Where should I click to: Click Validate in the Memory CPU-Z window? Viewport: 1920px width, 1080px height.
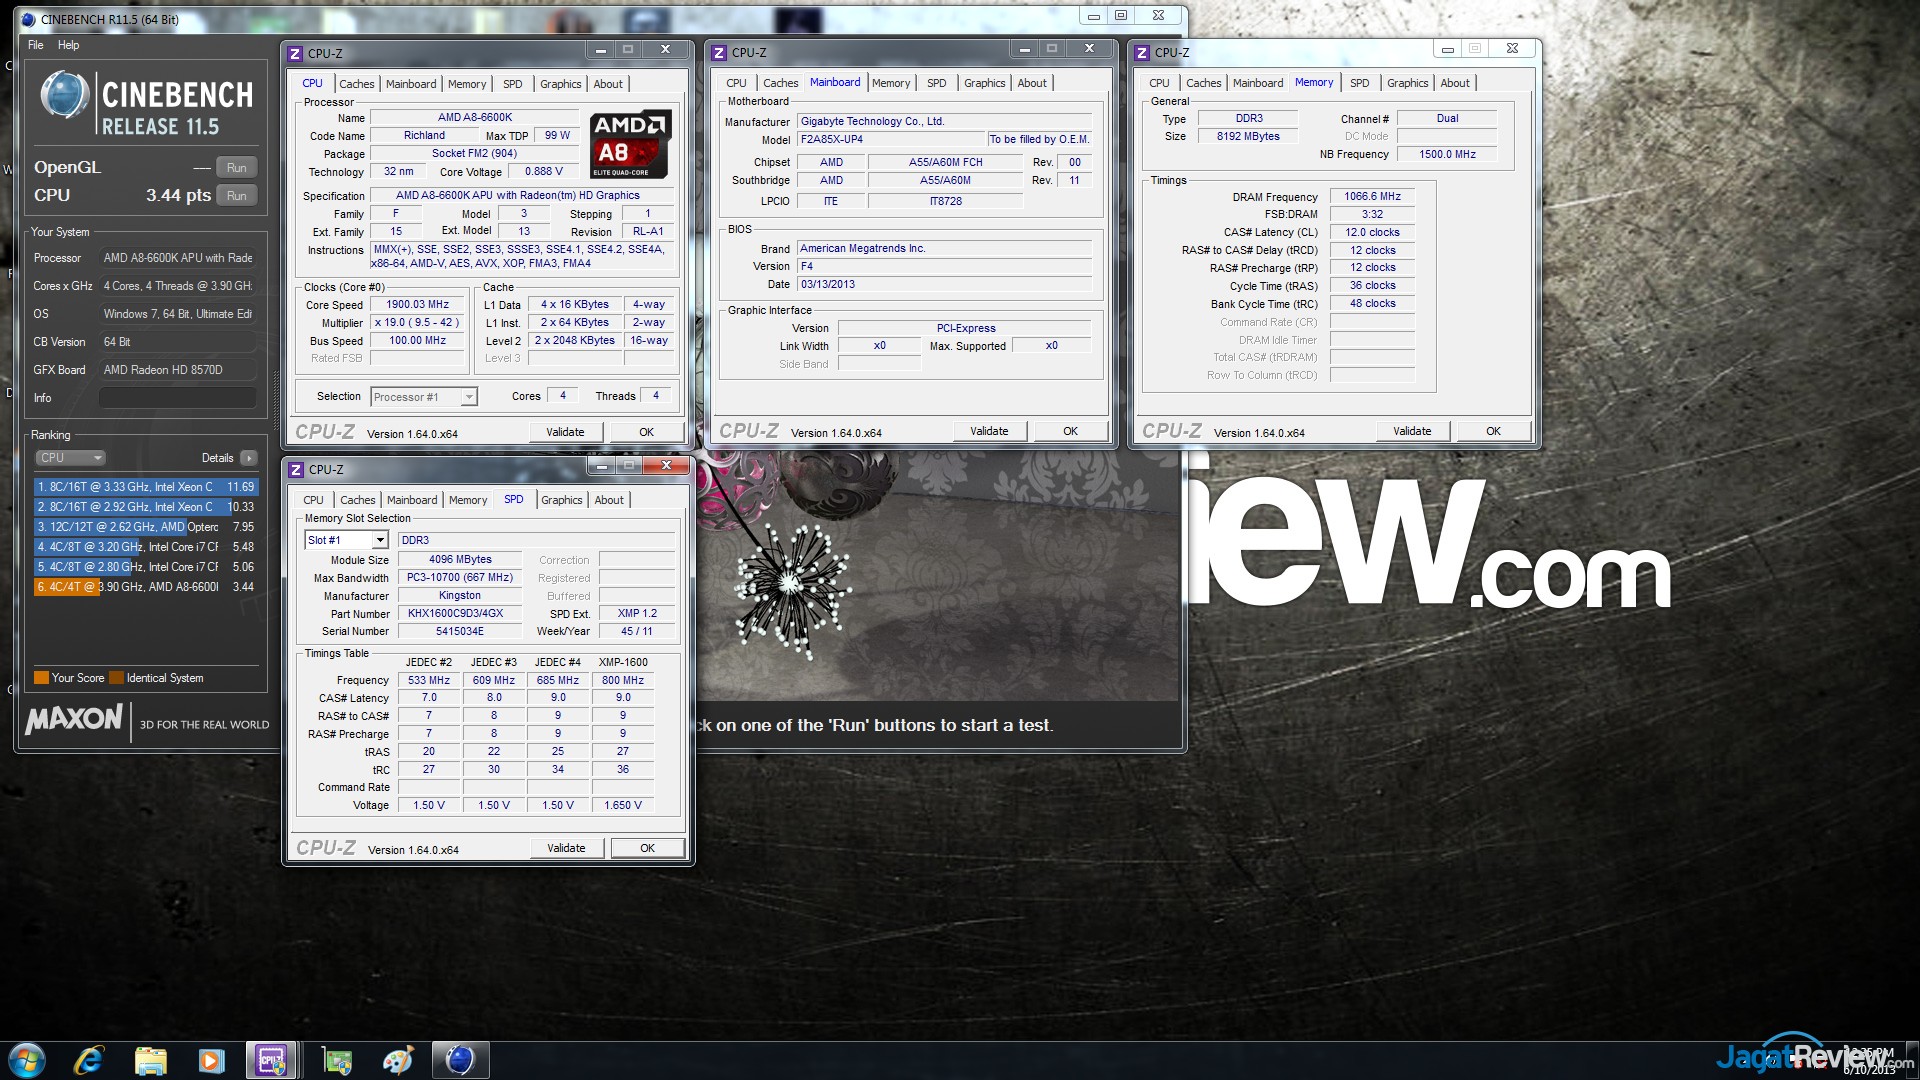tap(1411, 431)
